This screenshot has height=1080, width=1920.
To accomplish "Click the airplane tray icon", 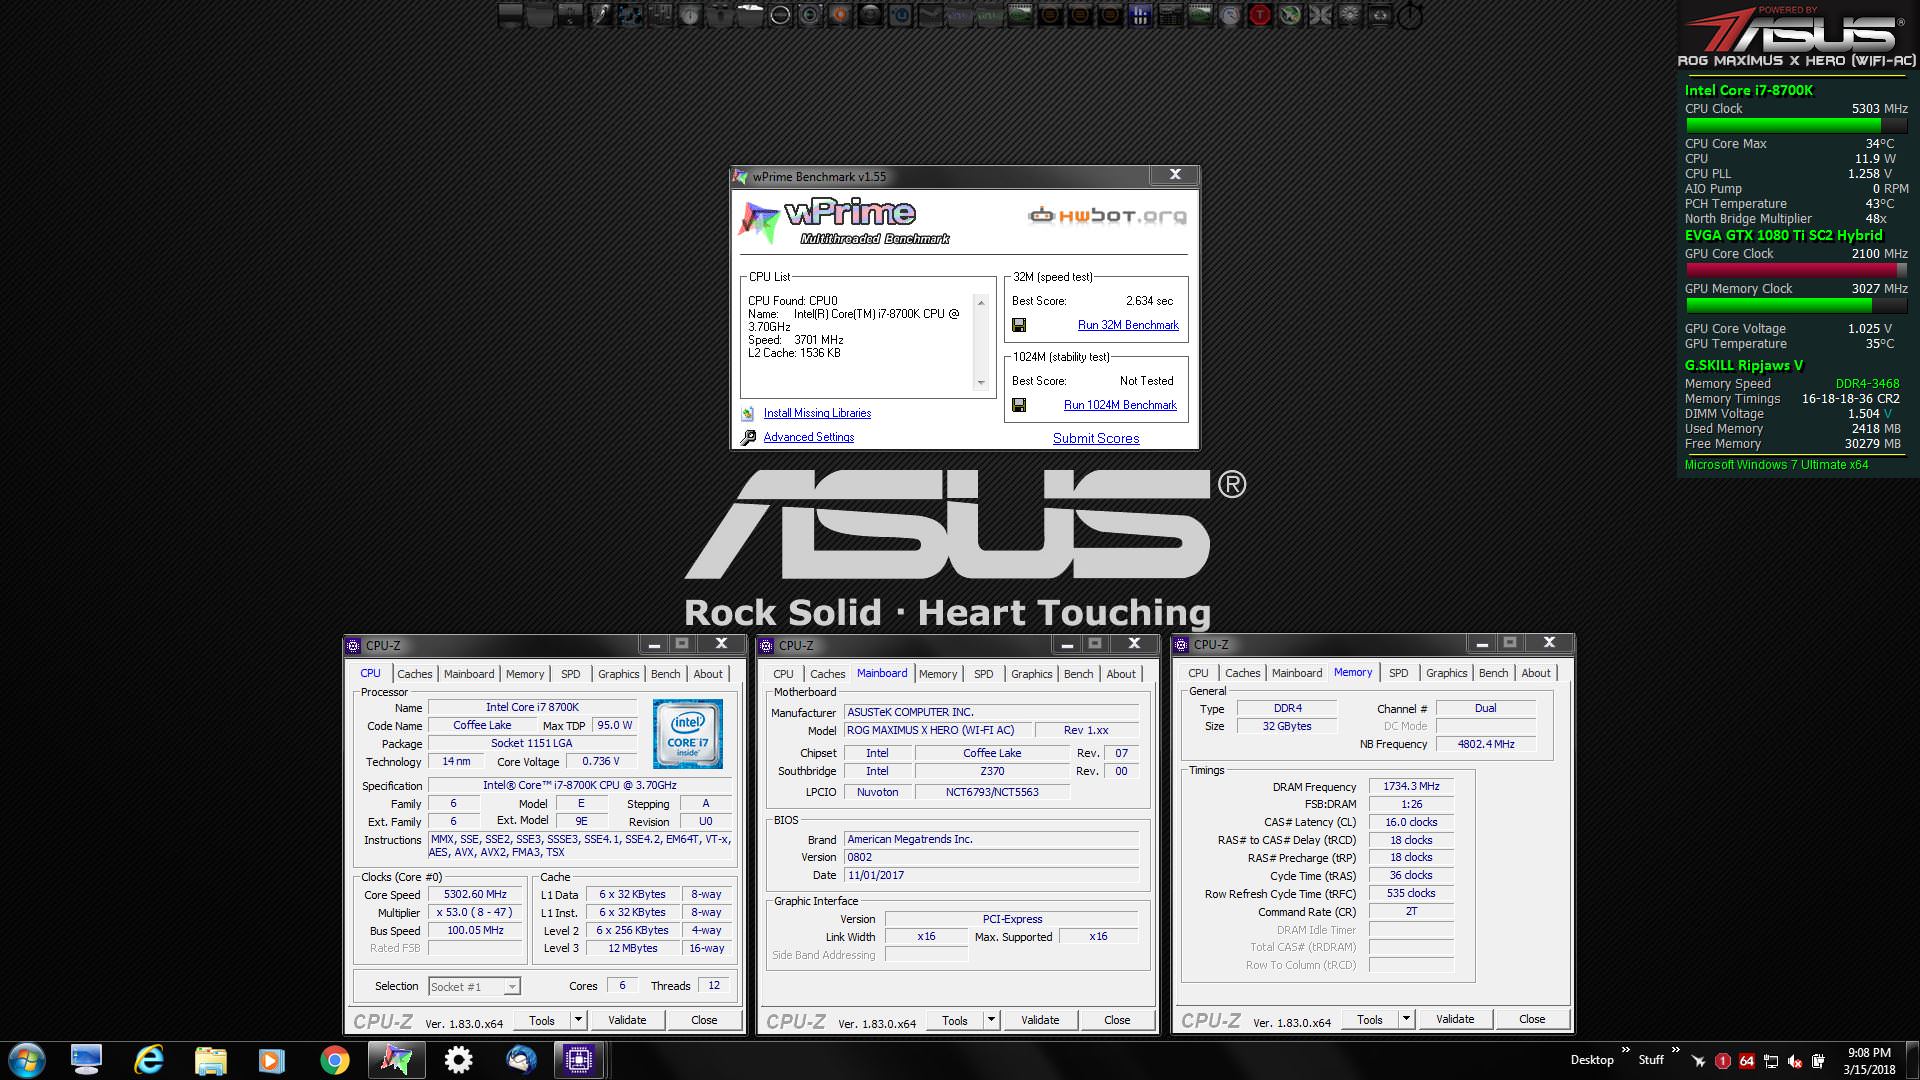I will [1698, 1061].
